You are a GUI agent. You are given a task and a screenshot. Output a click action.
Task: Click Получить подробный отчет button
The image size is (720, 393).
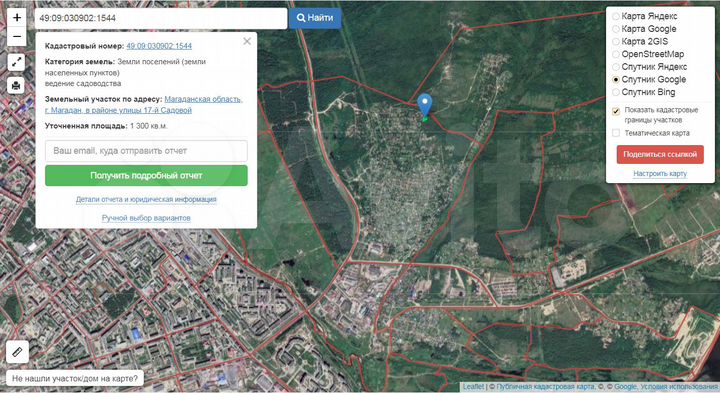click(146, 175)
